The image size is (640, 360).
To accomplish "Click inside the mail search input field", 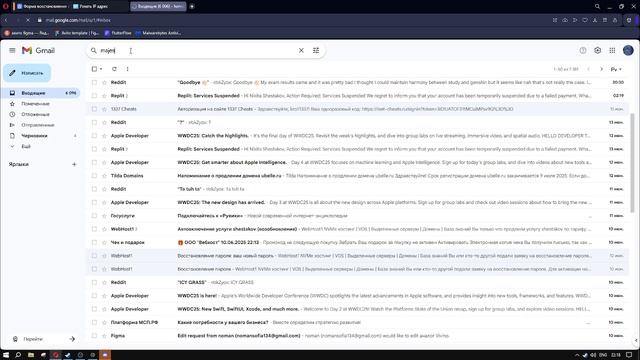I will (x=198, y=51).
